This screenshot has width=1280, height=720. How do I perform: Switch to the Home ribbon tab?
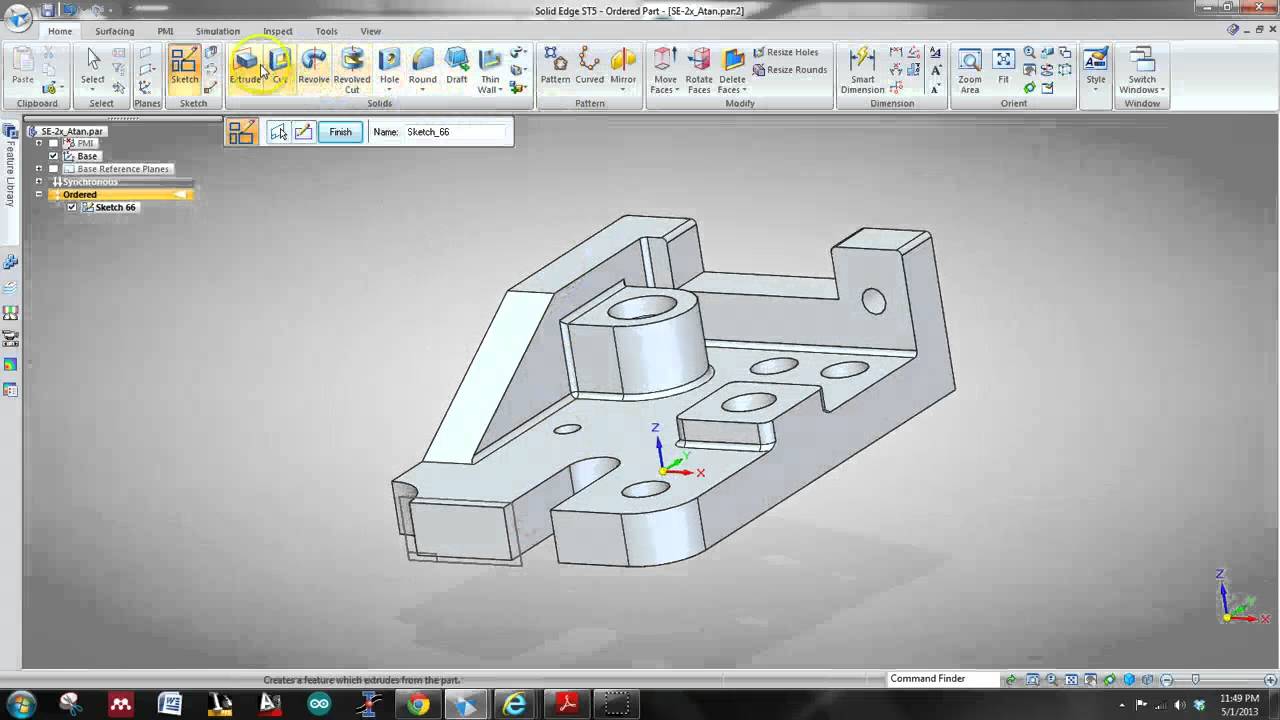tap(60, 31)
